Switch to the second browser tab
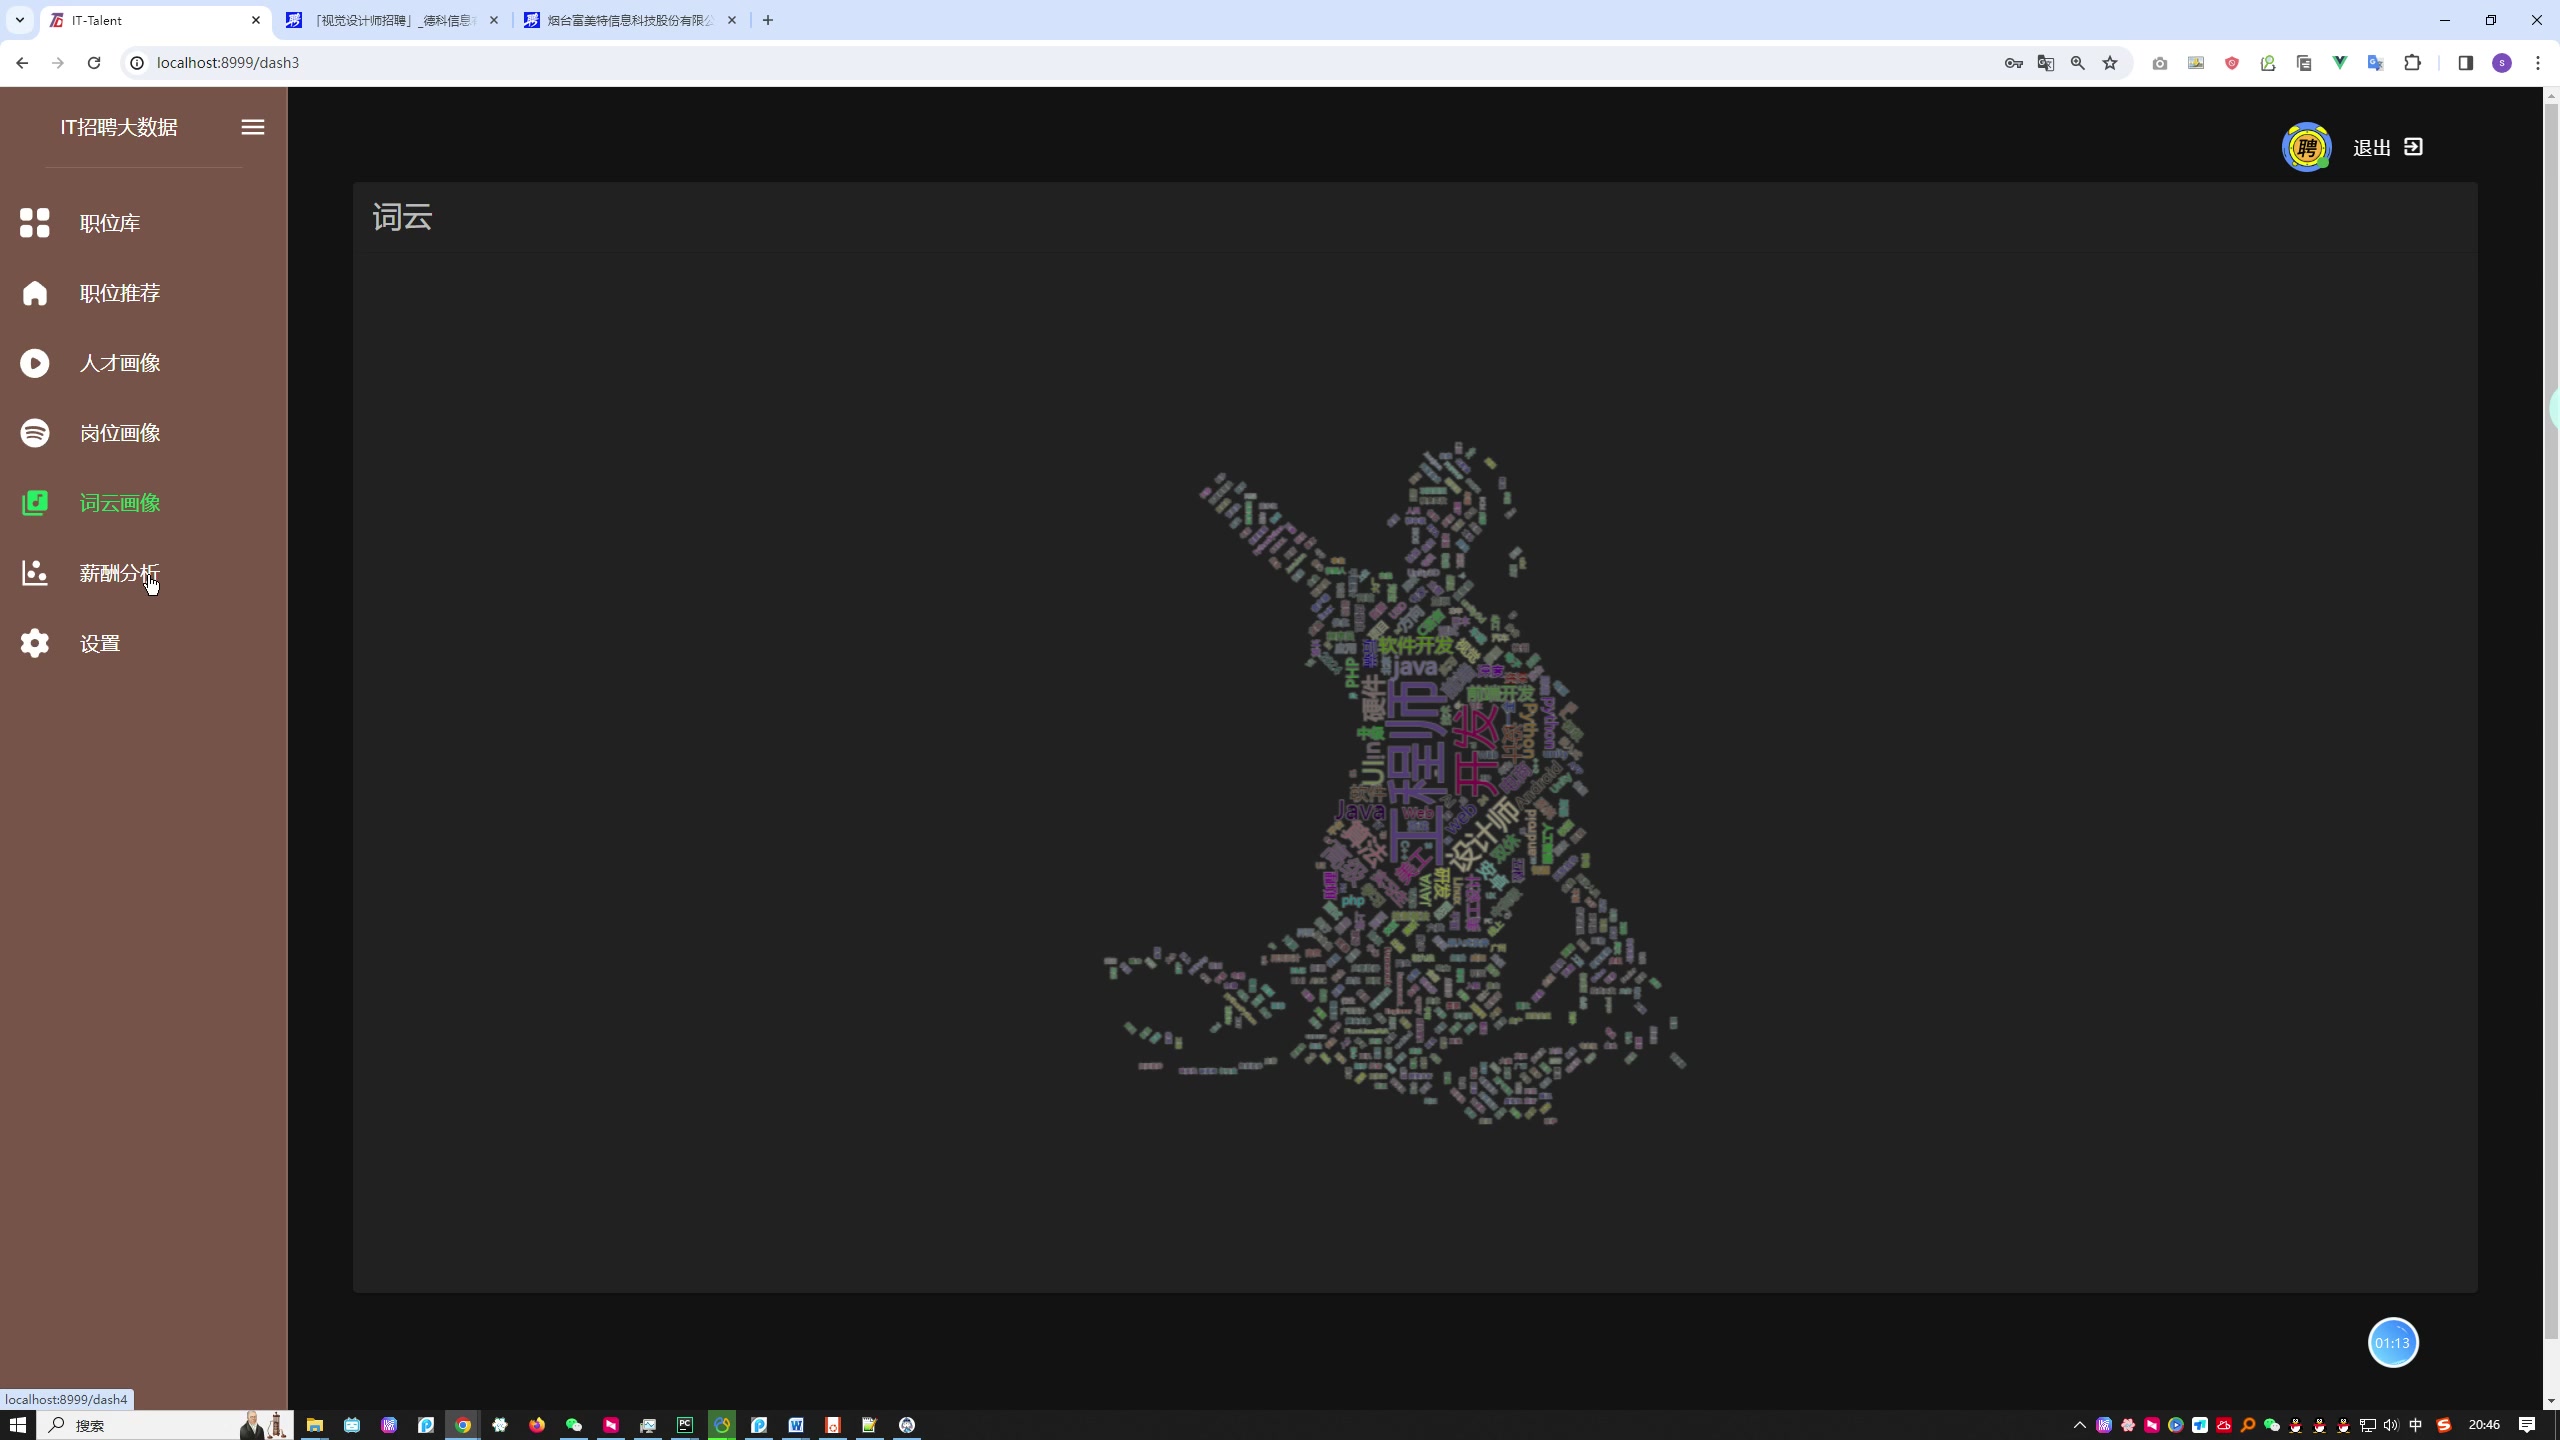The image size is (2560, 1440). pyautogui.click(x=392, y=20)
